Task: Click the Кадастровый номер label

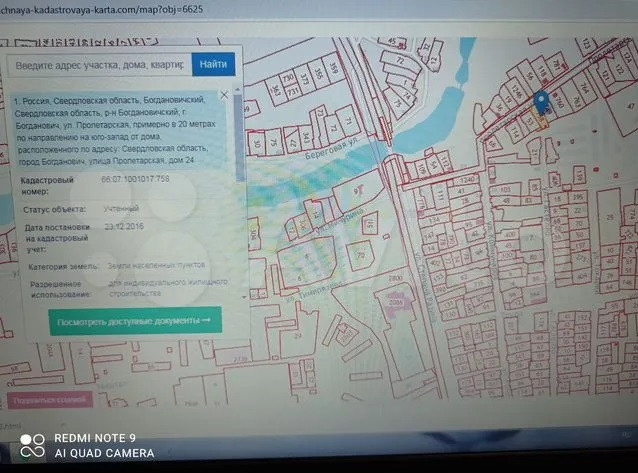Action: (x=47, y=185)
